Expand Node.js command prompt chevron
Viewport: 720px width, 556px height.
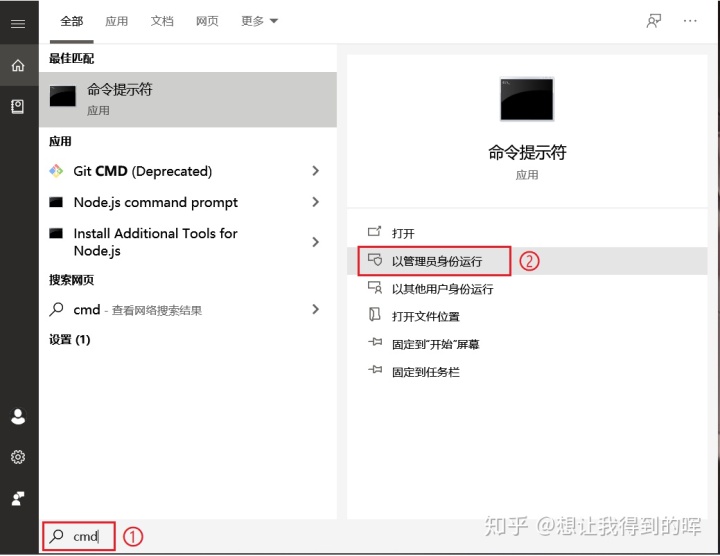pos(315,202)
